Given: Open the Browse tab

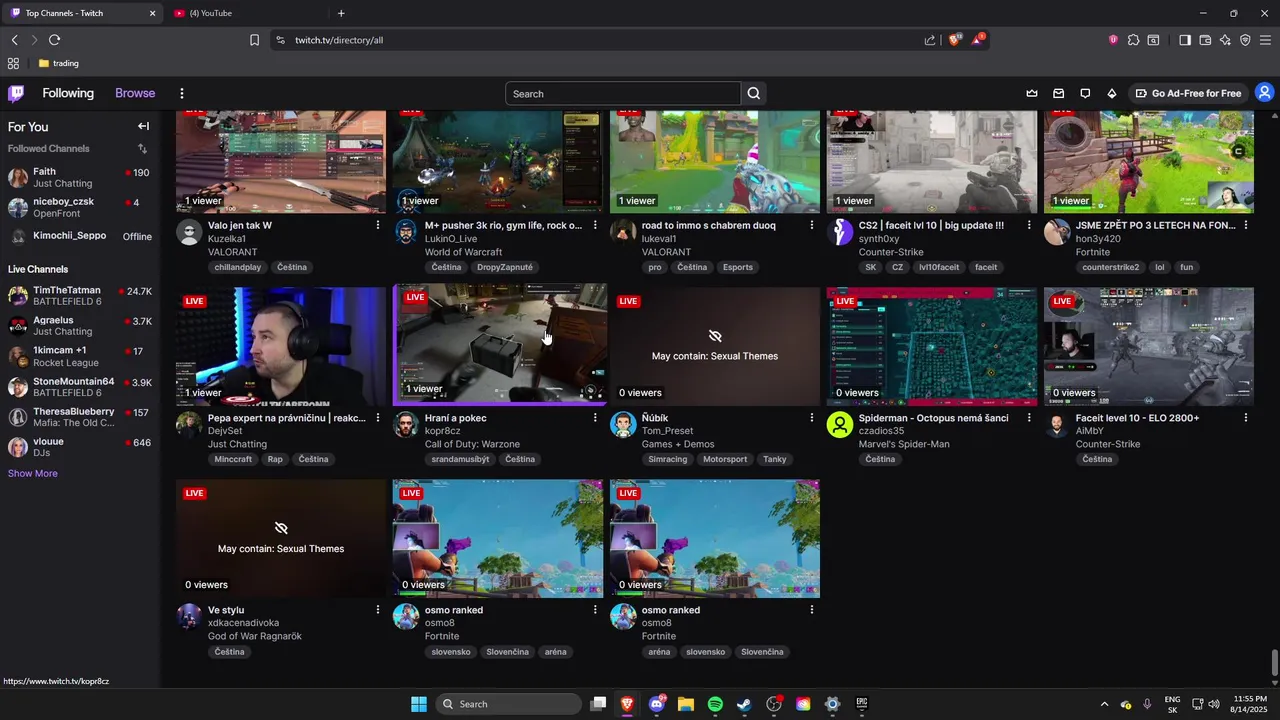Looking at the screenshot, I should pos(135,93).
